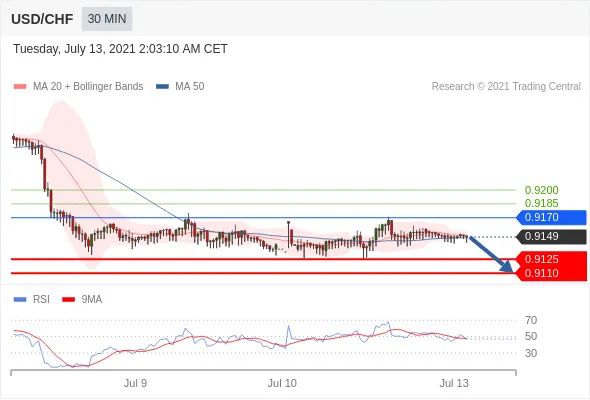The image size is (590, 400).
Task: Click the RSI 70 level label
Action: coord(531,320)
